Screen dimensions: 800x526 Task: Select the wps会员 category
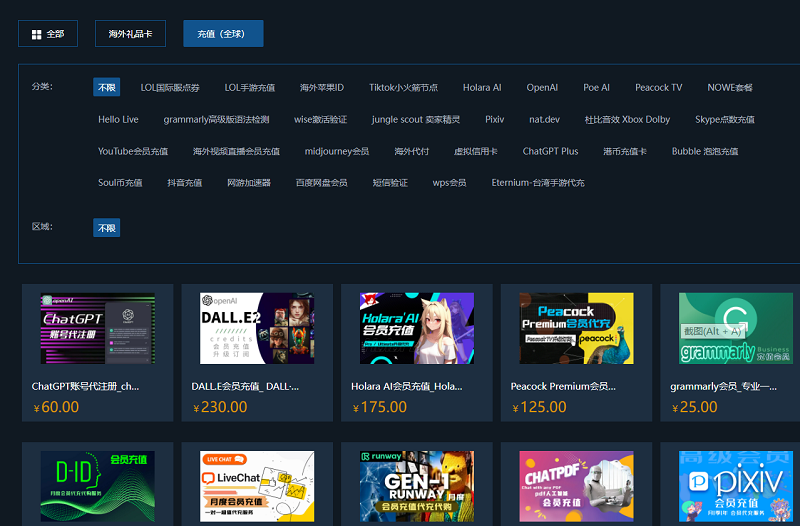[449, 183]
